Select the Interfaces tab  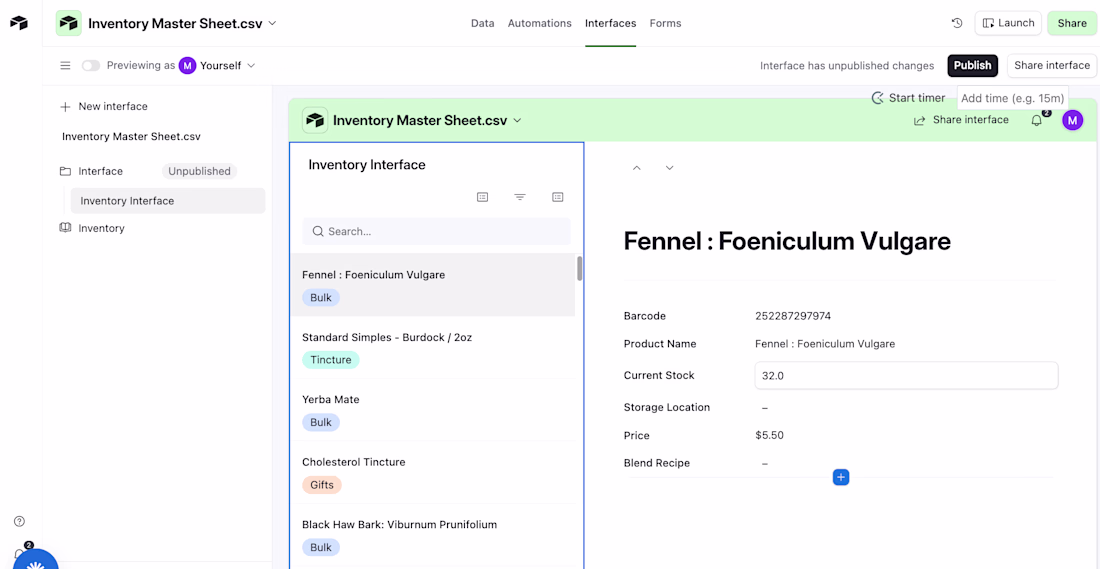click(x=610, y=23)
